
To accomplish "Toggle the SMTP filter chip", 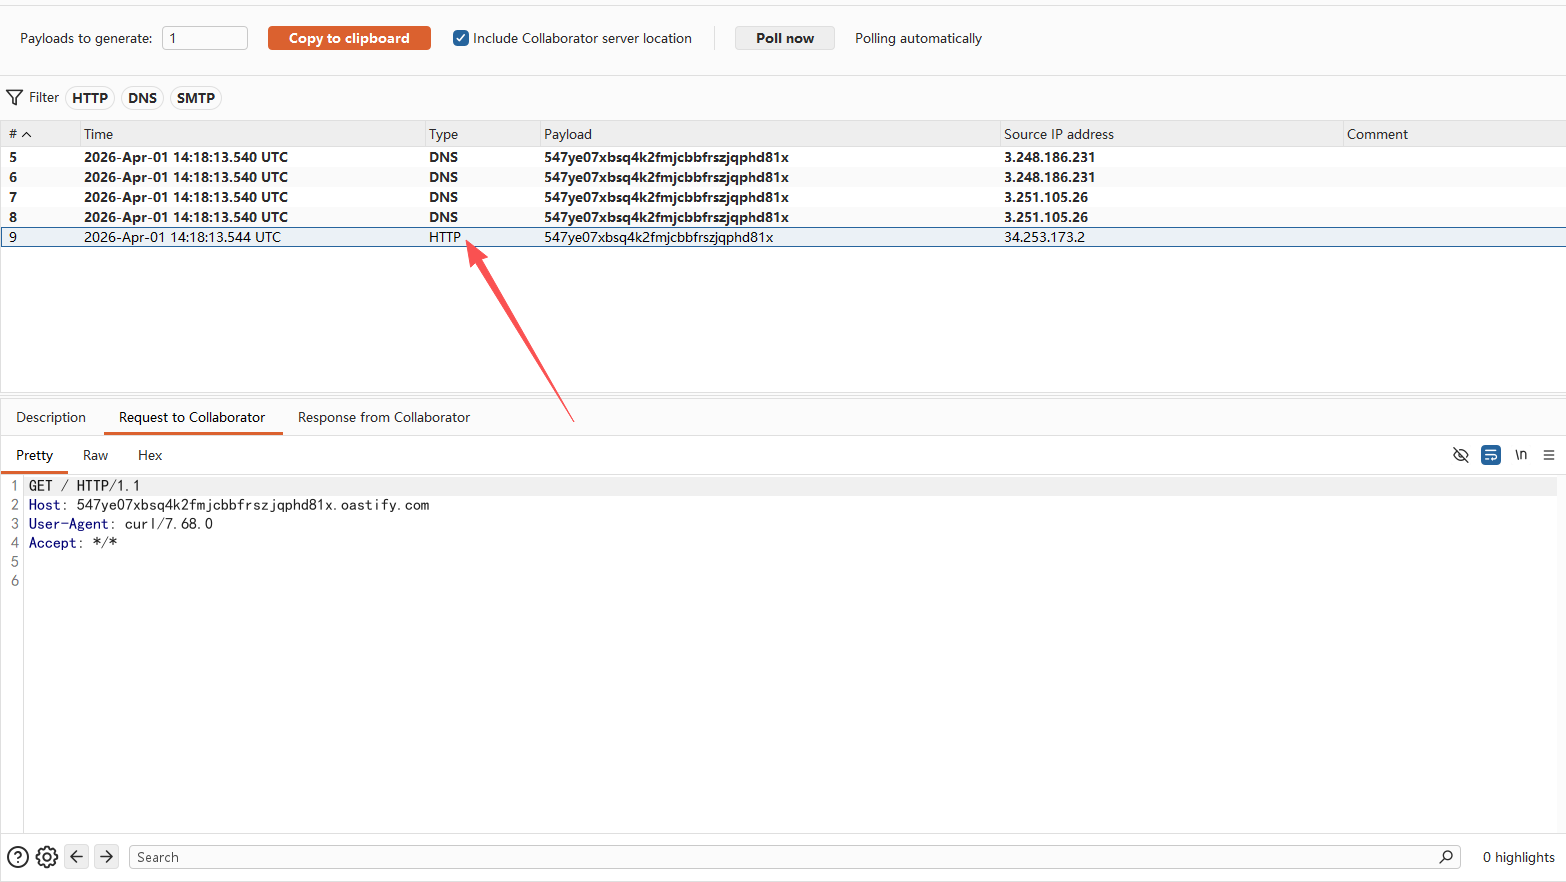I will pyautogui.click(x=195, y=98).
